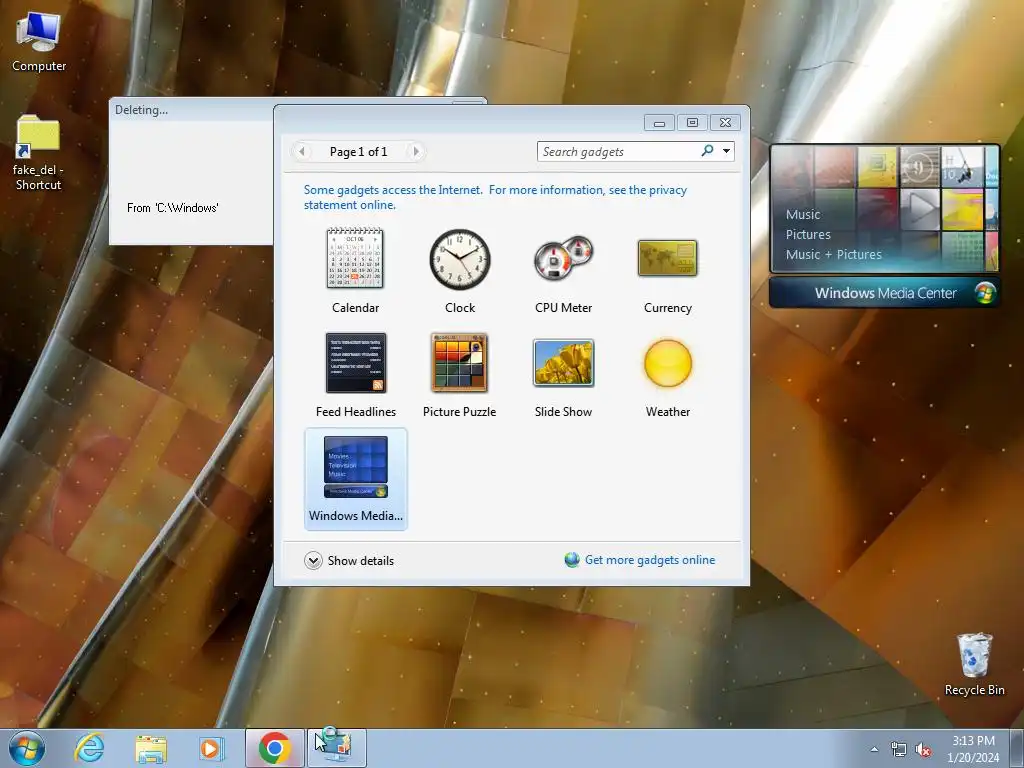The width and height of the screenshot is (1024, 768).
Task: Show hidden tray icons arrow
Action: point(874,749)
